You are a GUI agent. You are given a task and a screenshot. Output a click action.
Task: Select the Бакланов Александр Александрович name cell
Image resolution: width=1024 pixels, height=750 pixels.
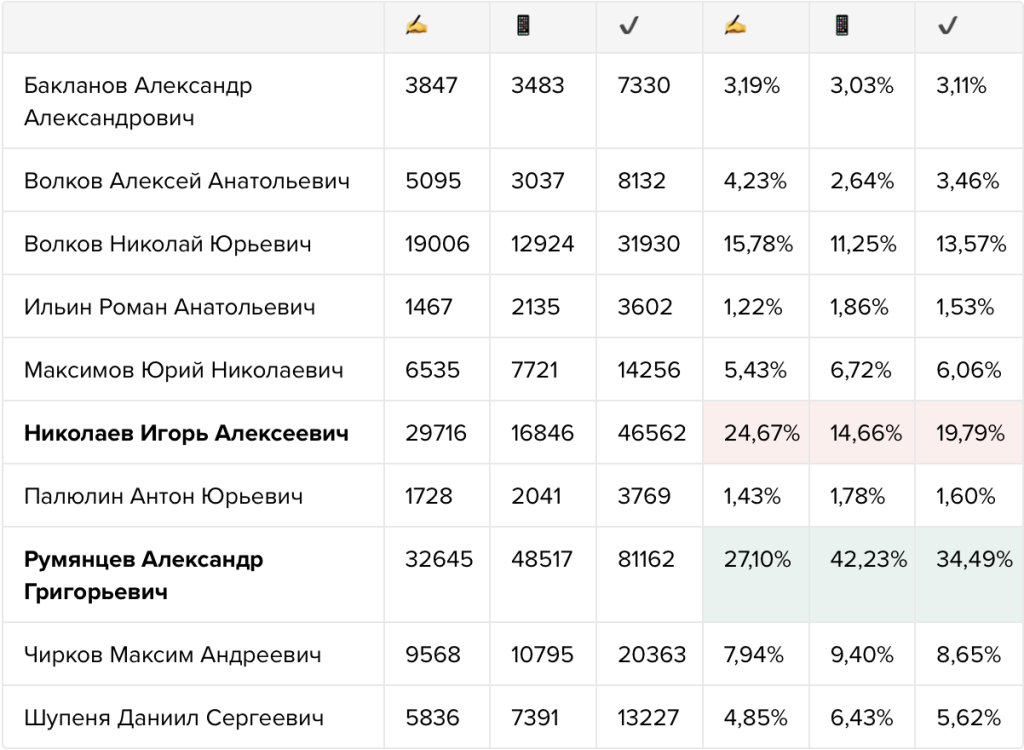tap(193, 101)
